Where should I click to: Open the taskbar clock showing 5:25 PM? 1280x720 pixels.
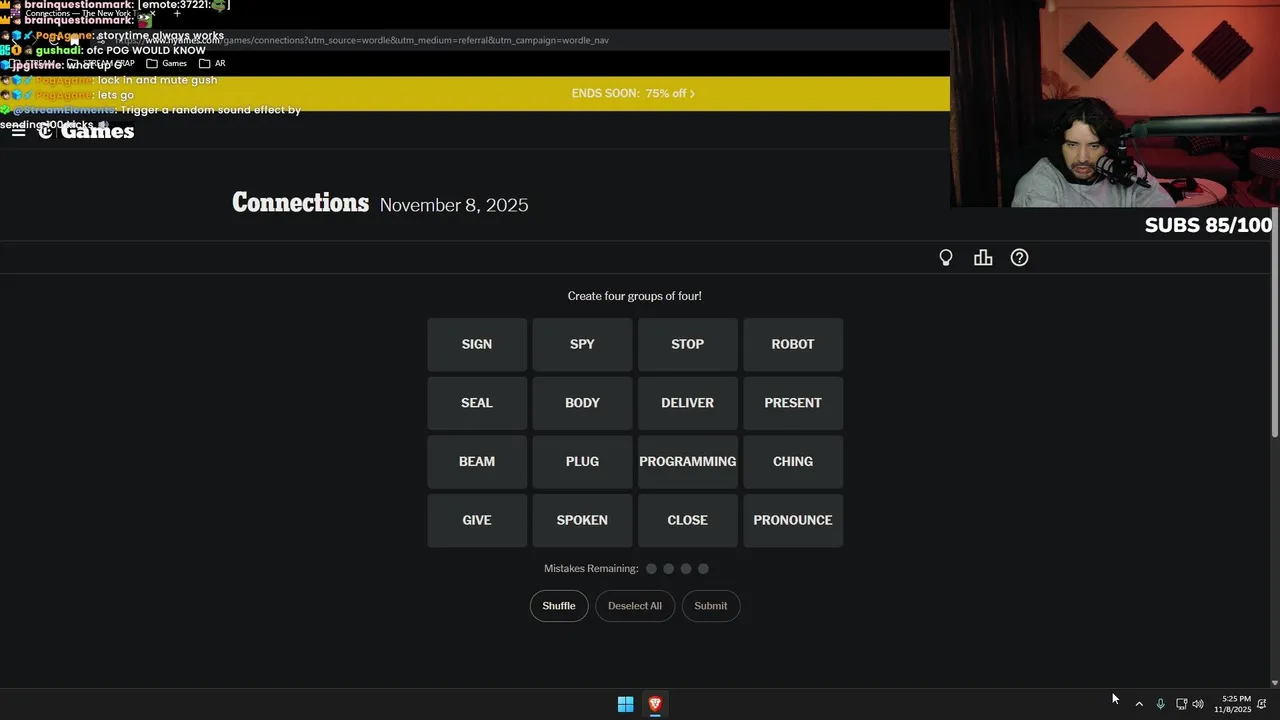click(x=1233, y=704)
